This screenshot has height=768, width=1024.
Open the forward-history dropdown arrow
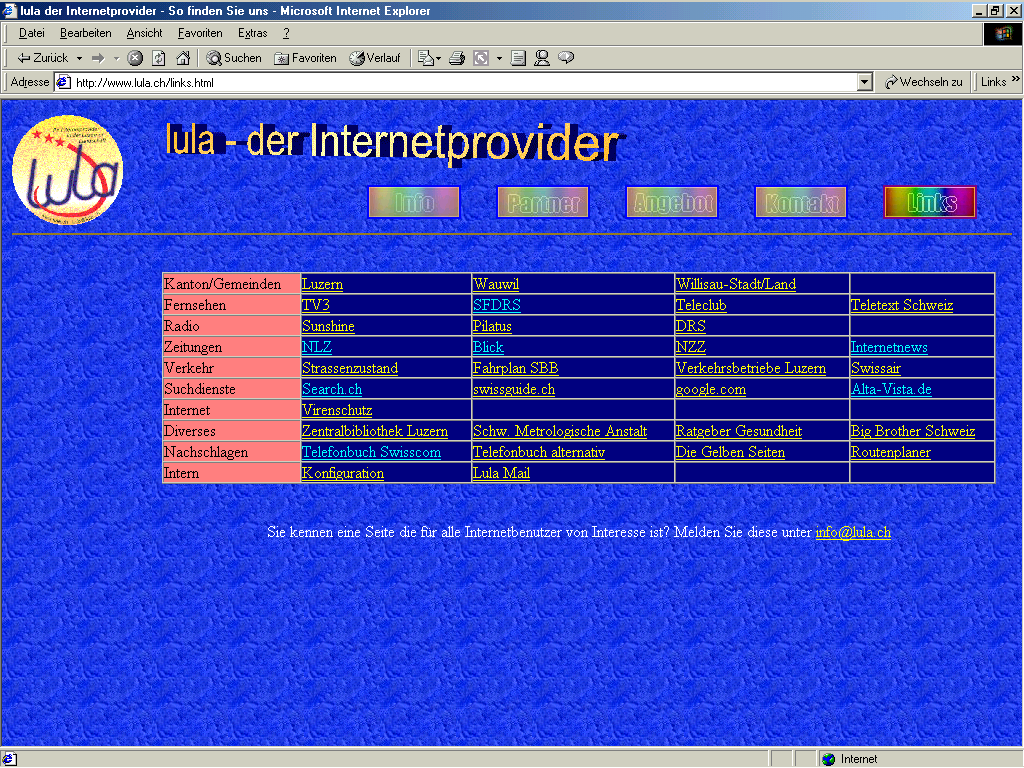point(116,58)
